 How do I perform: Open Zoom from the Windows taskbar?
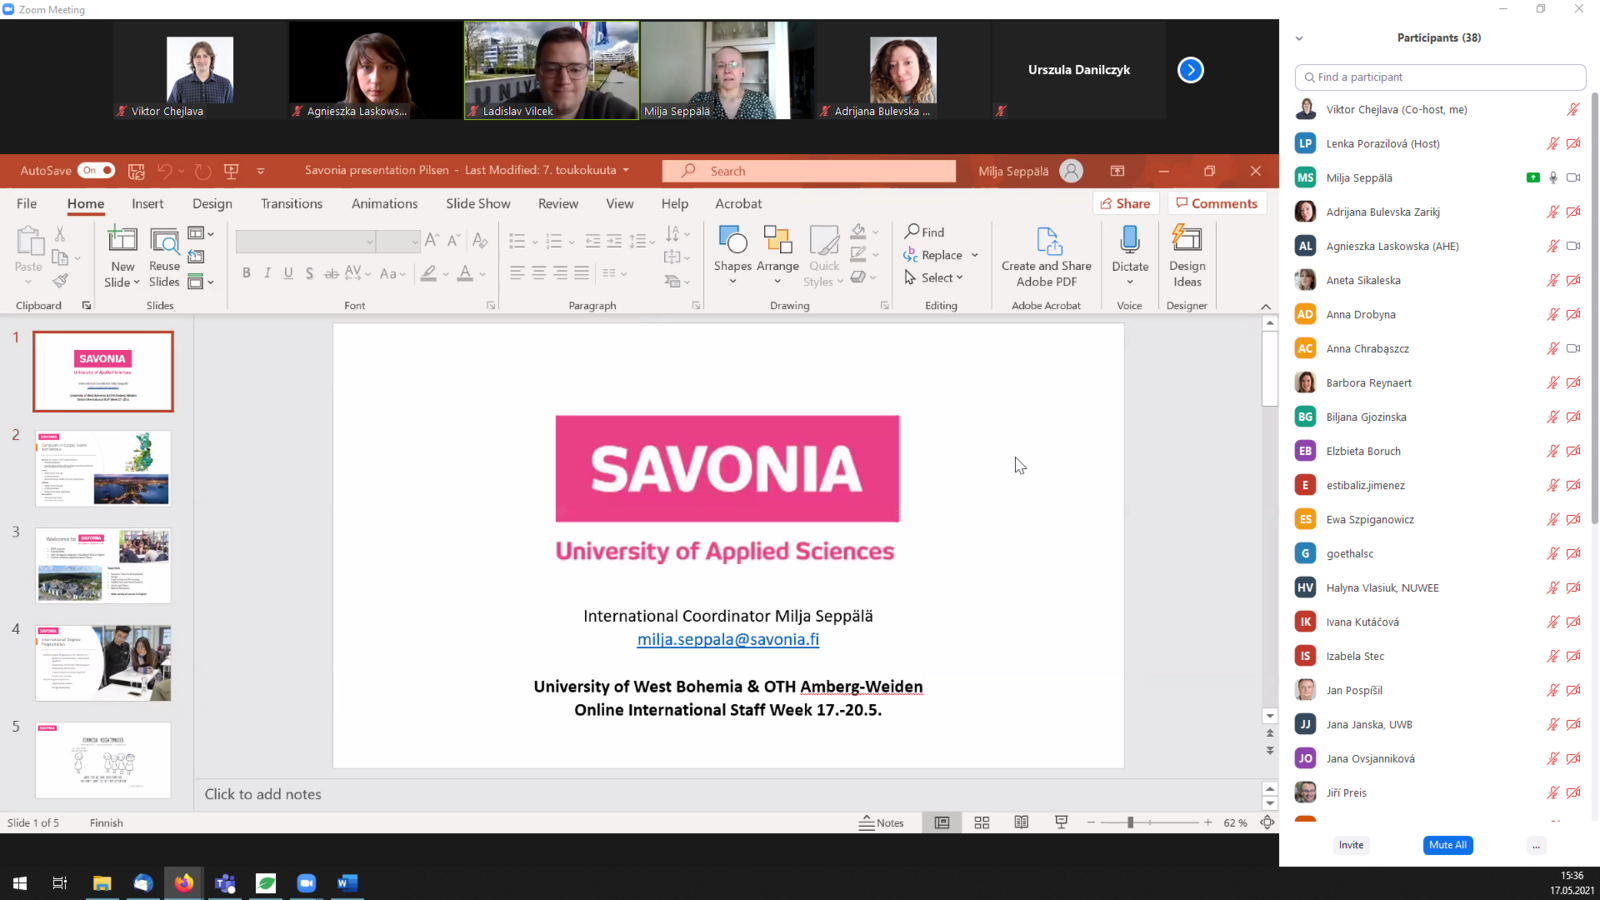(x=306, y=883)
